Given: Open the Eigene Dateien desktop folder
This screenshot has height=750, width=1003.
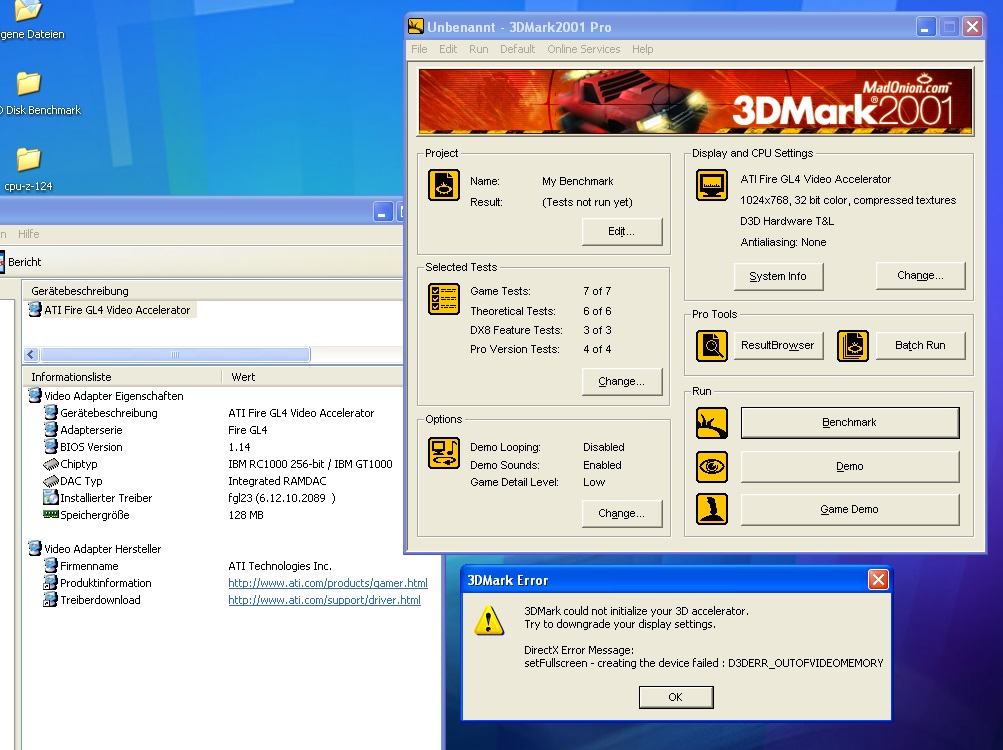Looking at the screenshot, I should [x=28, y=19].
